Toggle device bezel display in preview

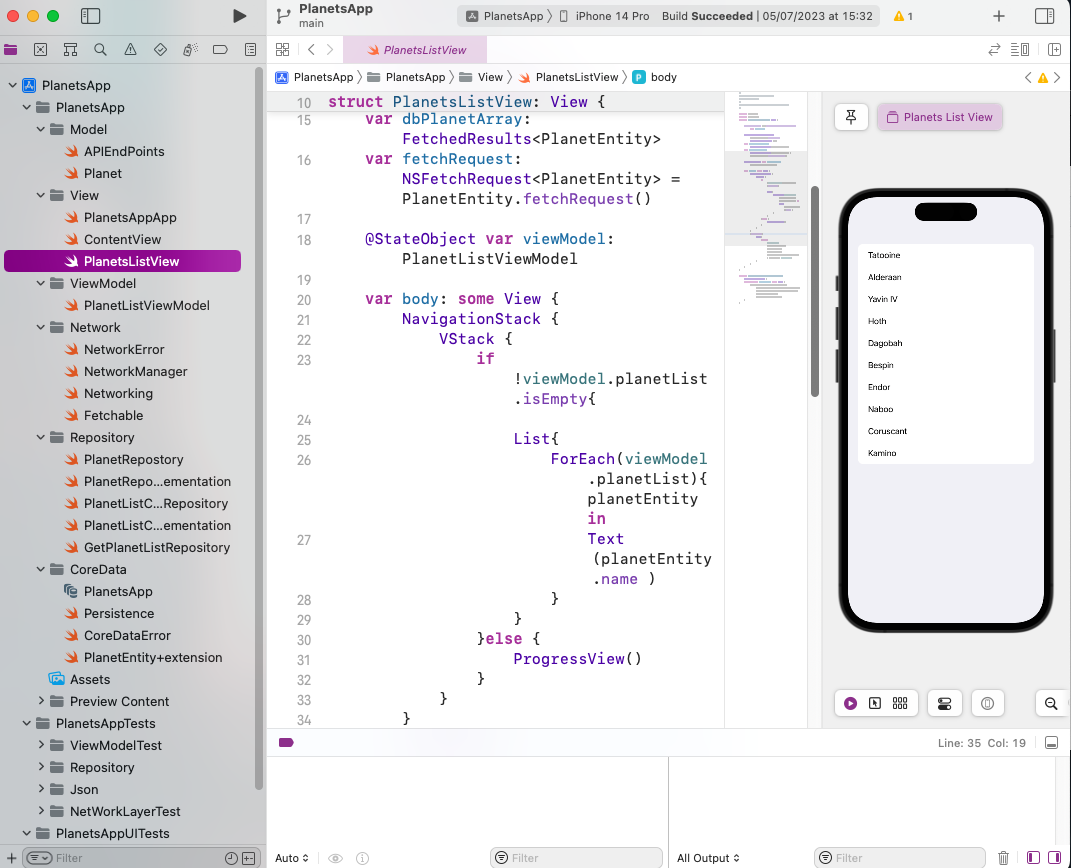pos(988,703)
